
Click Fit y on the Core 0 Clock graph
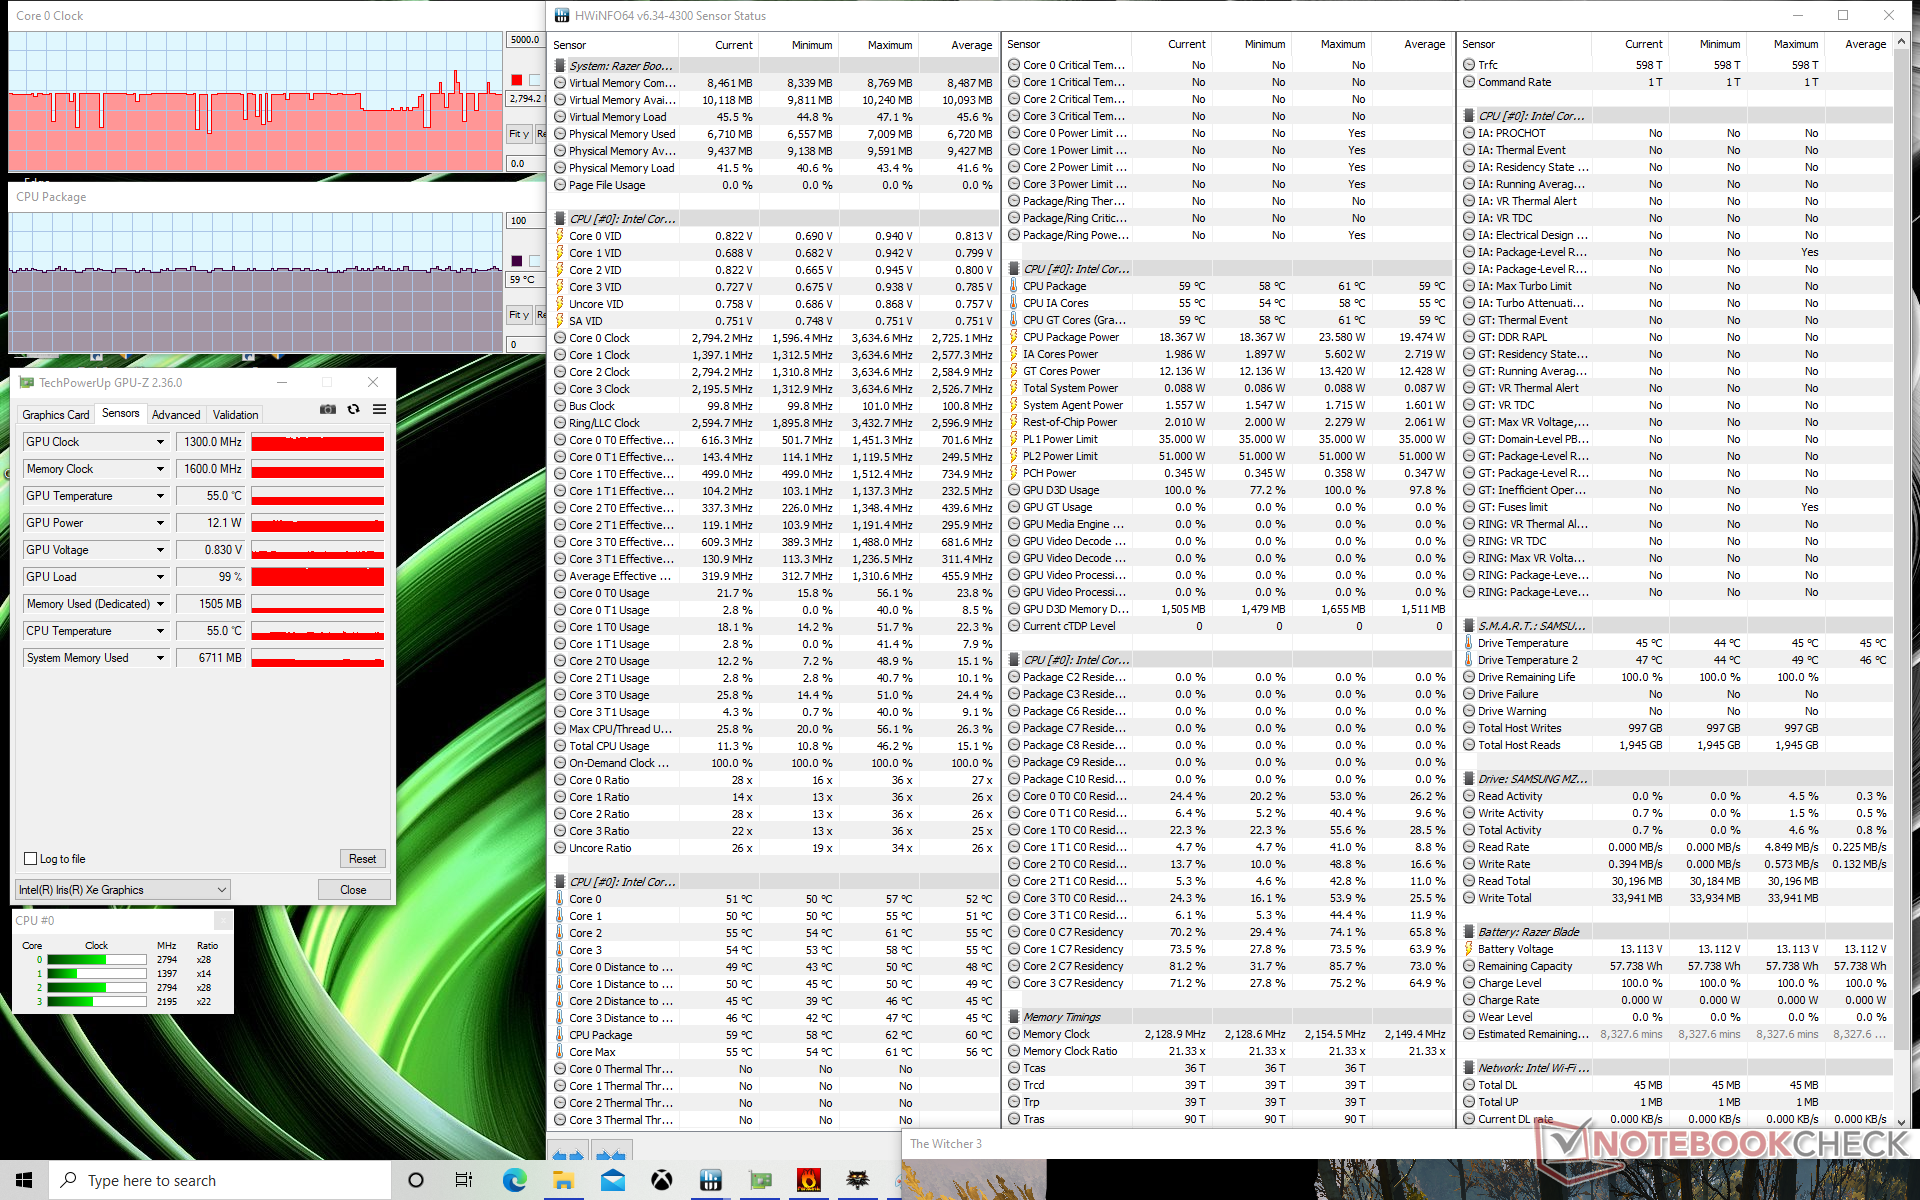[519, 134]
